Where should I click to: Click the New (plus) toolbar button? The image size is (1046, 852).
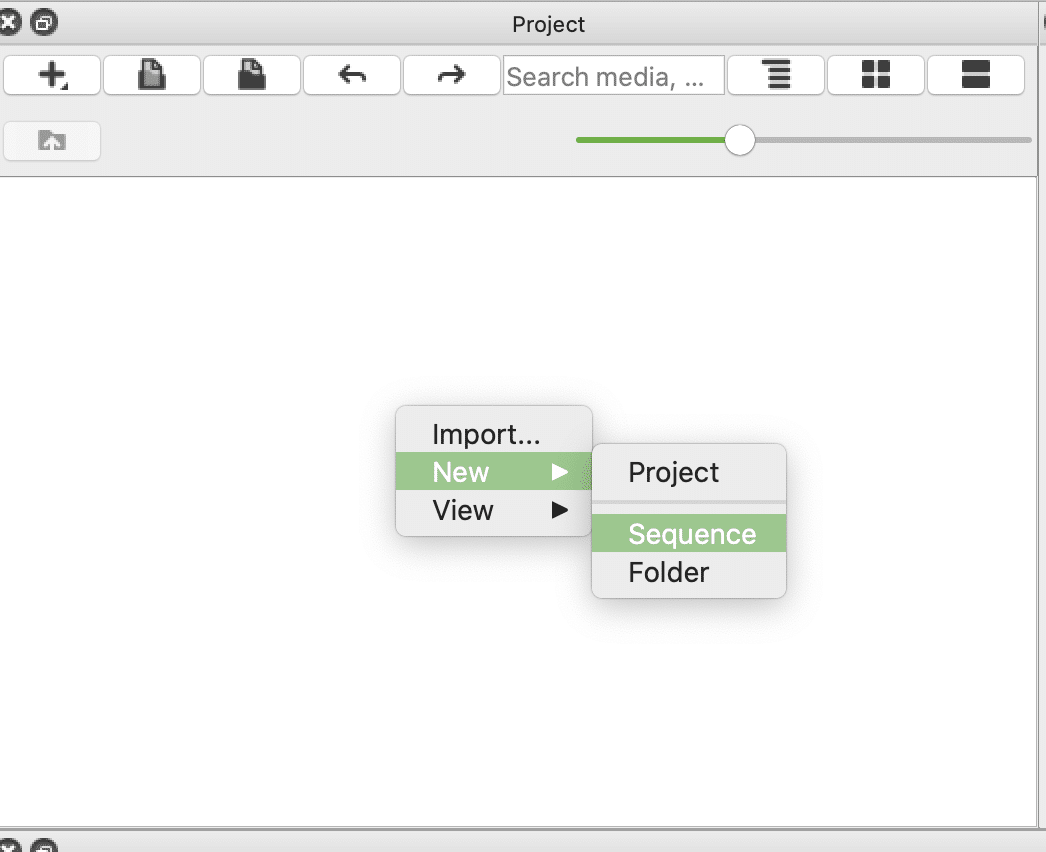[52, 75]
